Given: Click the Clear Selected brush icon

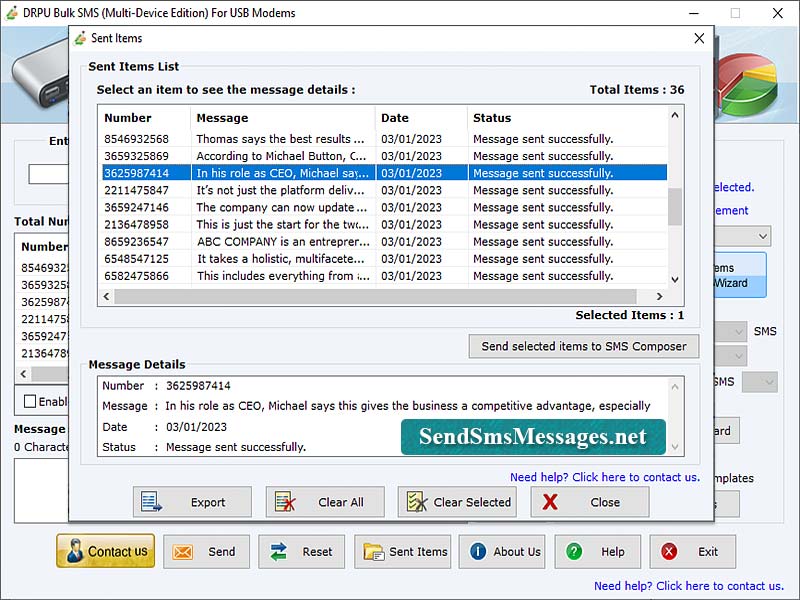Looking at the screenshot, I should [414, 502].
